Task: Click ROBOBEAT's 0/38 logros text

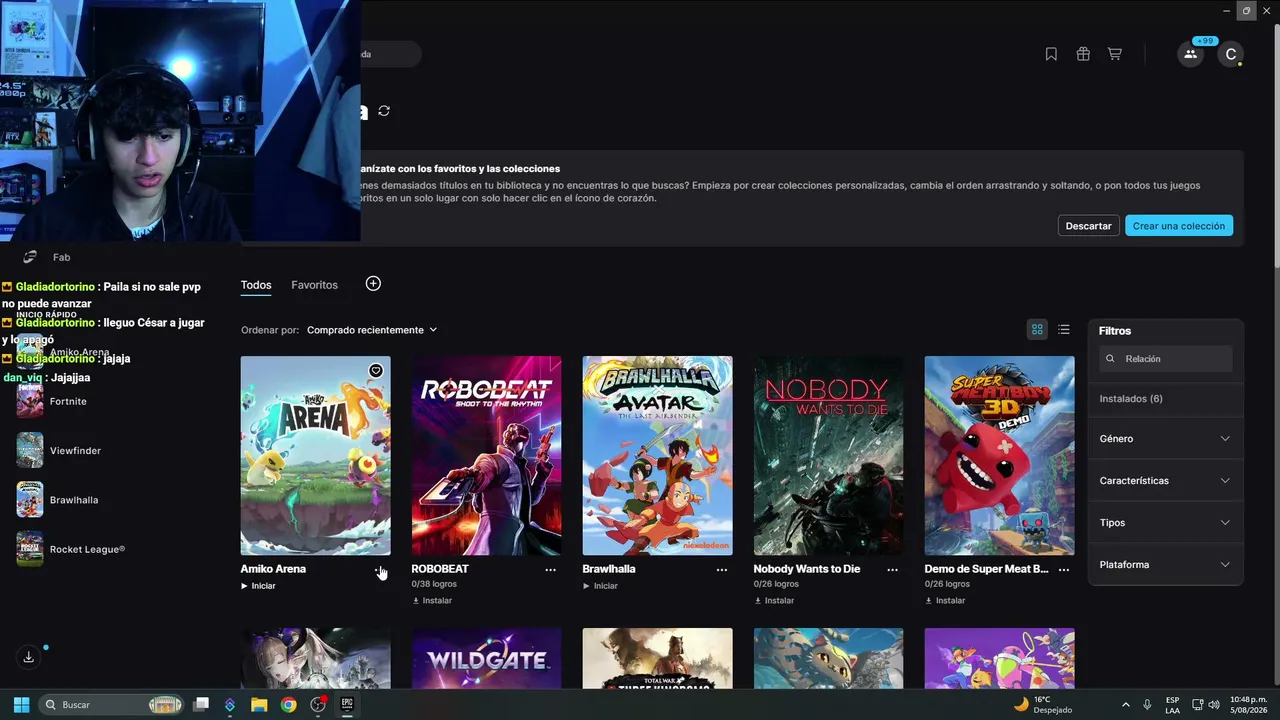Action: click(x=434, y=584)
